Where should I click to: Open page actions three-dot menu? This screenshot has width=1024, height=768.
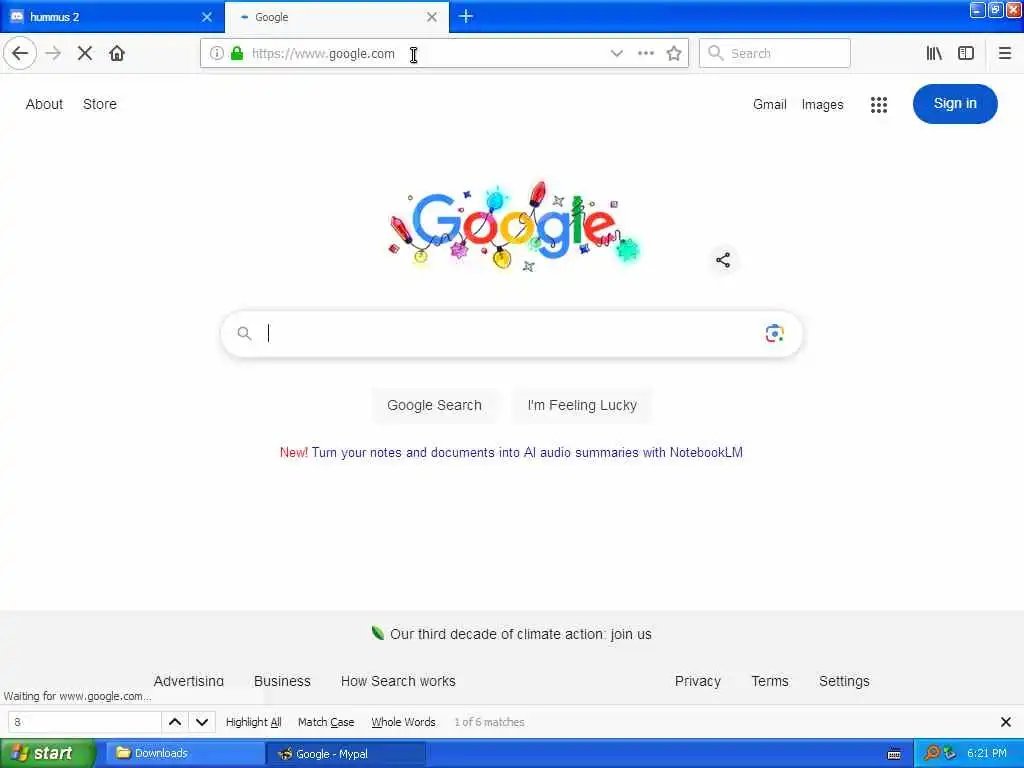[646, 54]
